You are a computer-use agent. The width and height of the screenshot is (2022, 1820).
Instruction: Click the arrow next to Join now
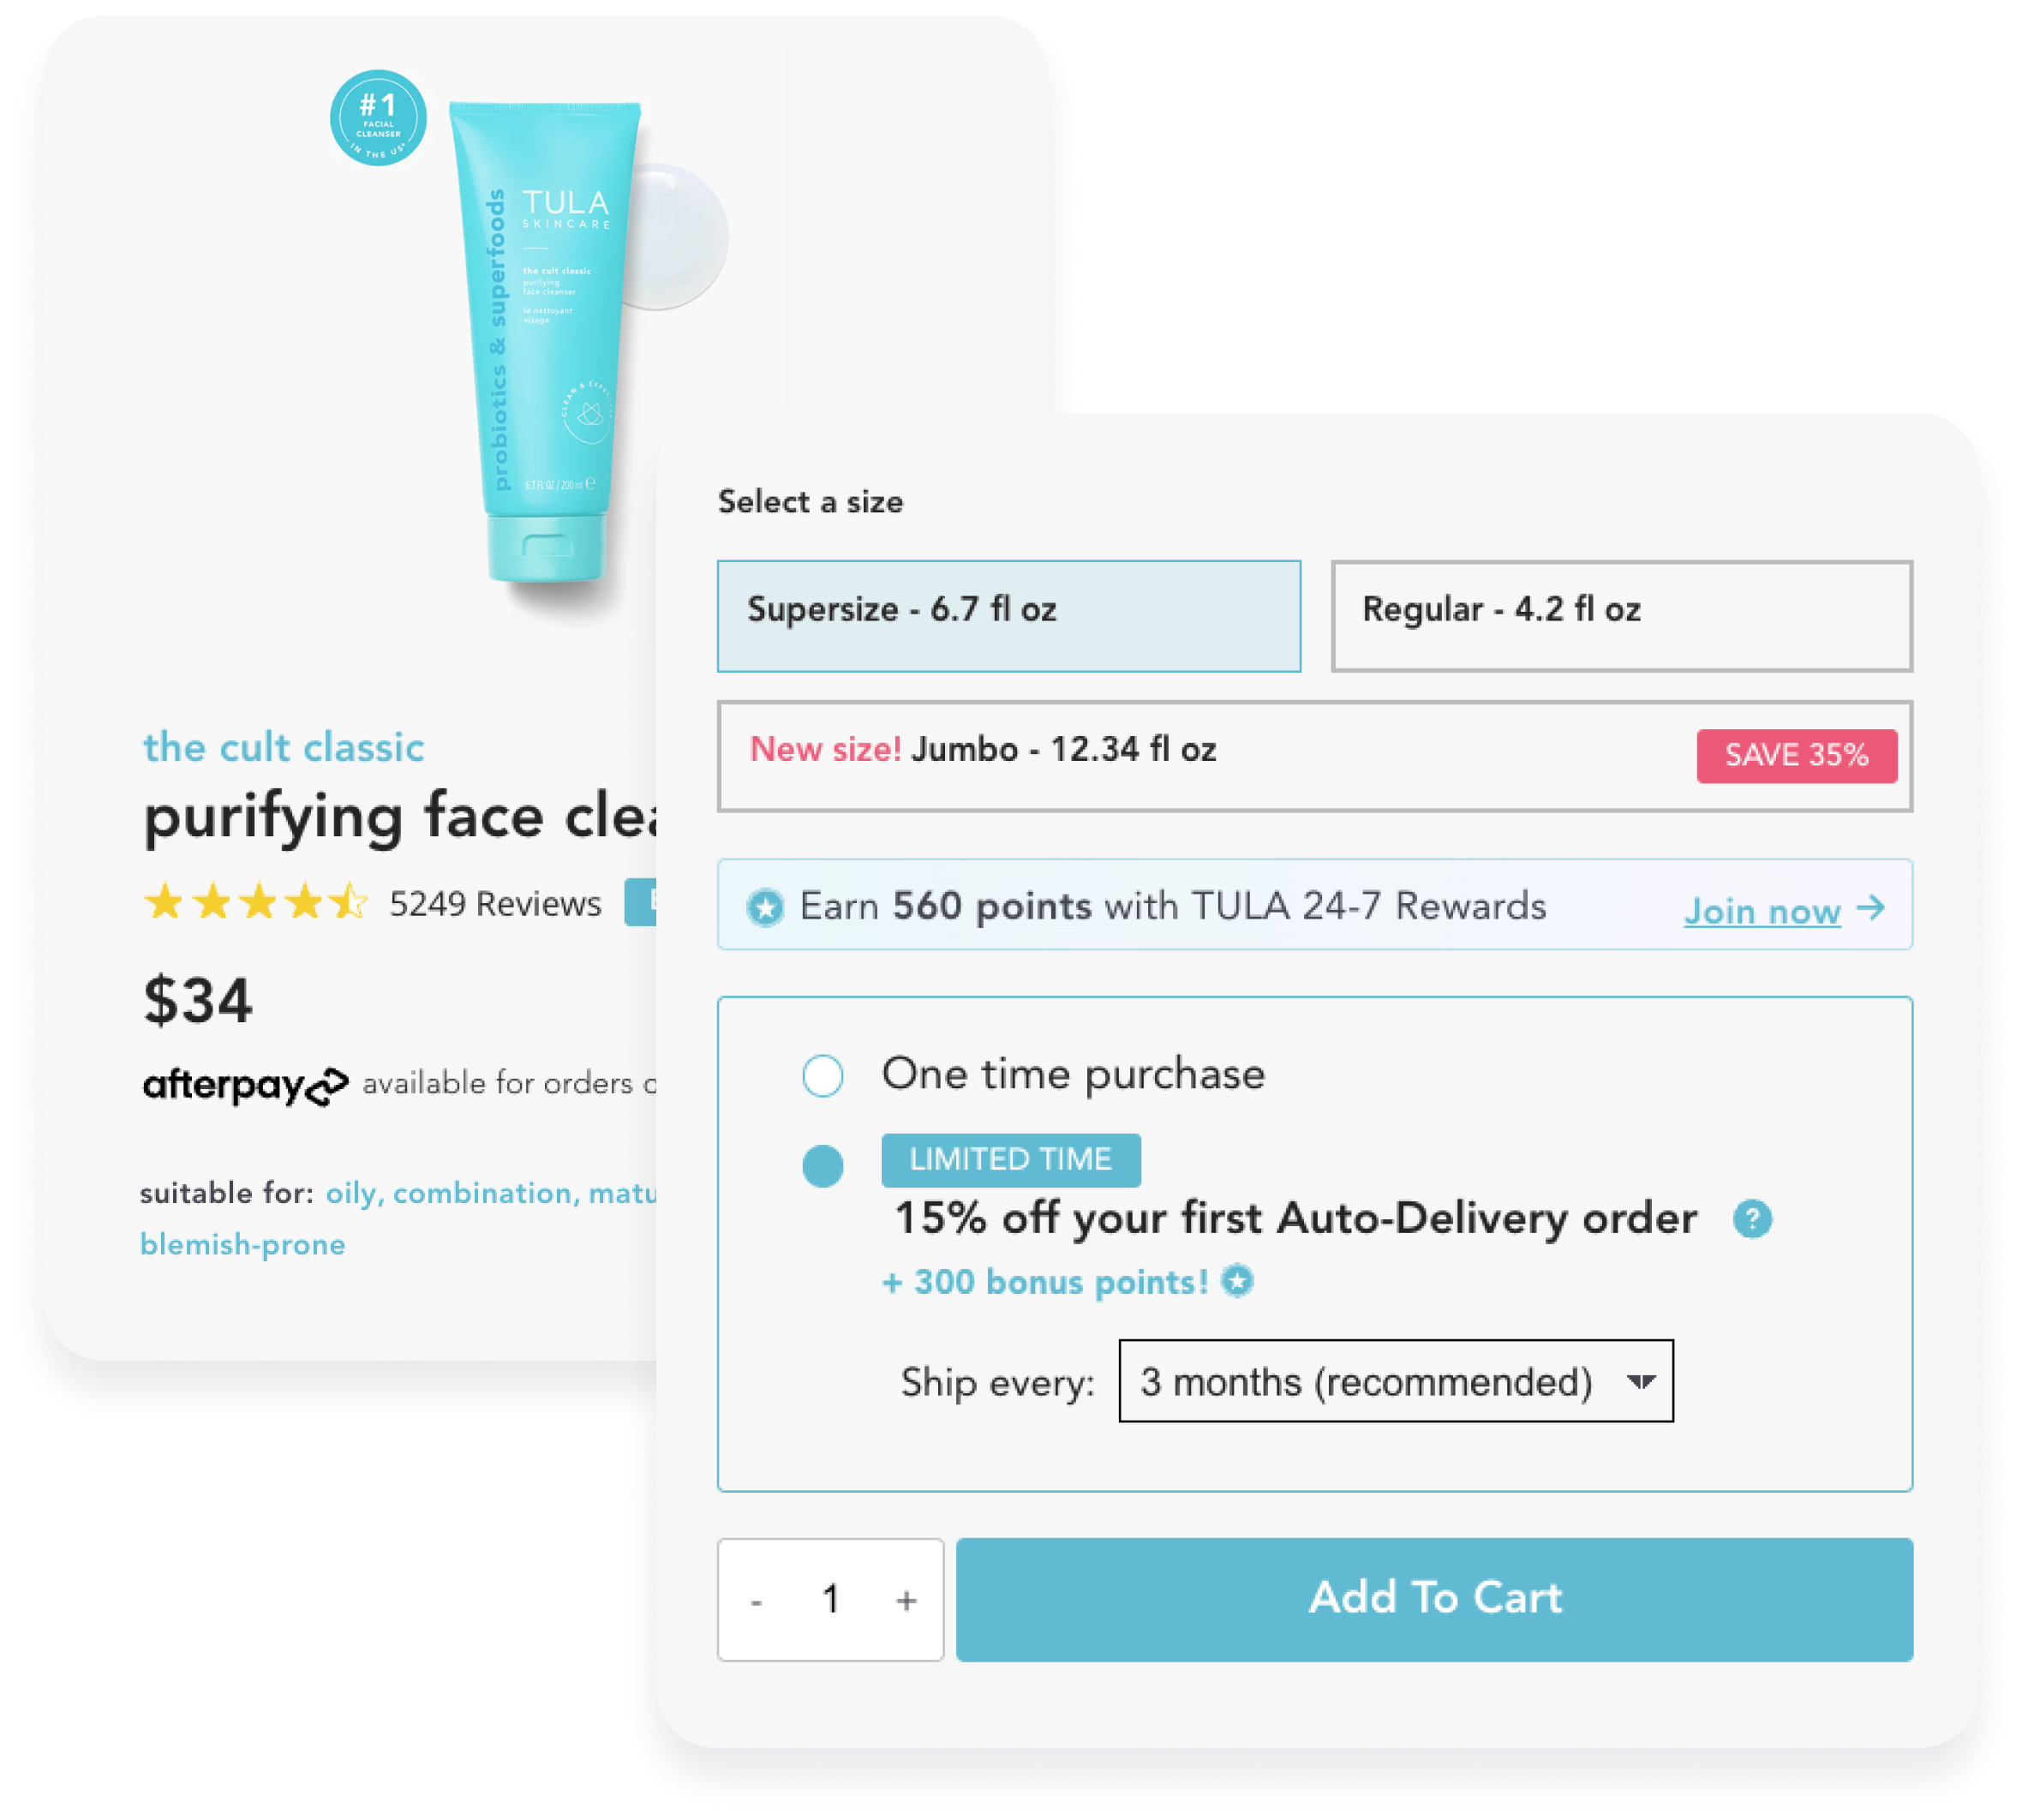[x=1870, y=908]
